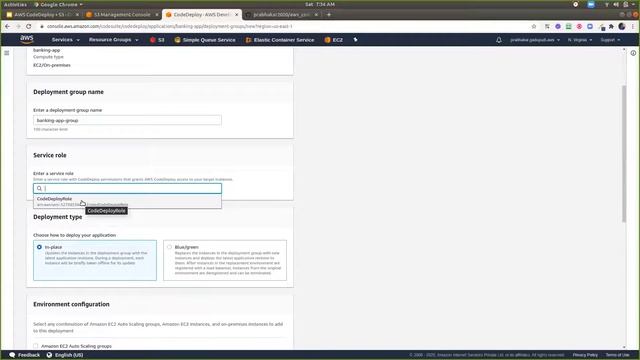Open the Chrome three-dot menu
This screenshot has width=640, height=360.
(x=633, y=26)
